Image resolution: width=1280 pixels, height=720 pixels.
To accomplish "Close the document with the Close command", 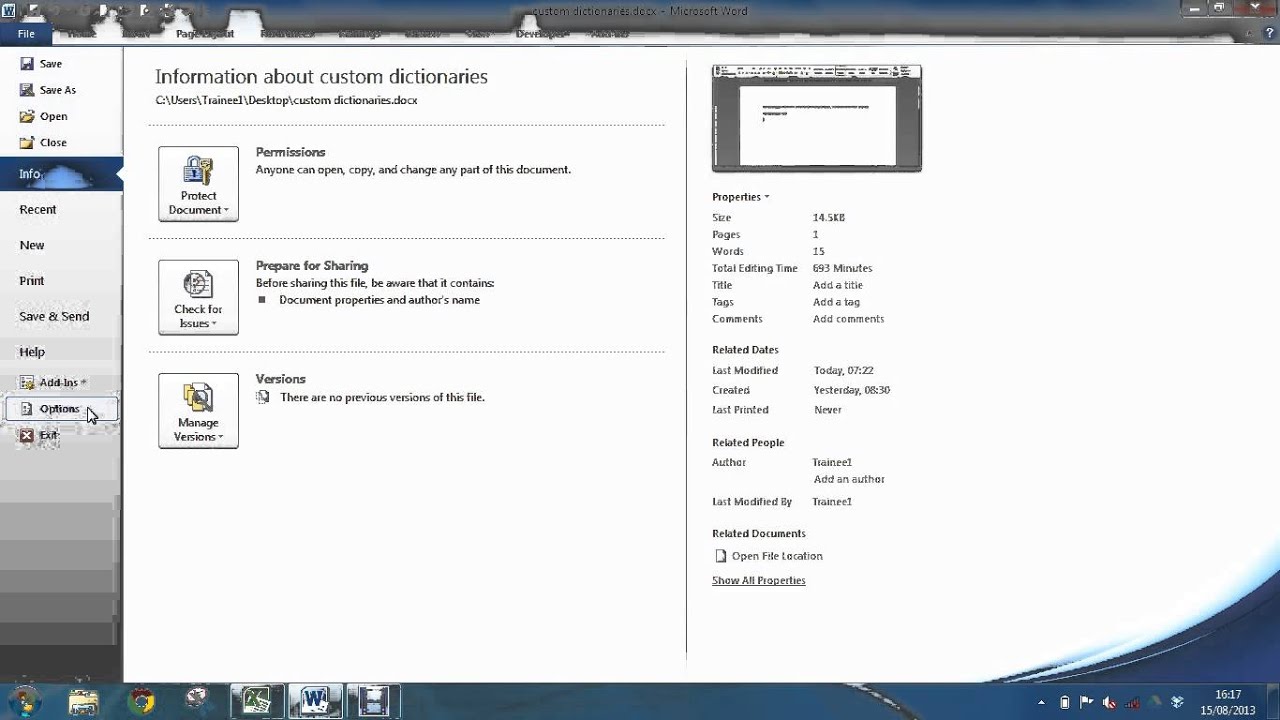I will coord(43,142).
